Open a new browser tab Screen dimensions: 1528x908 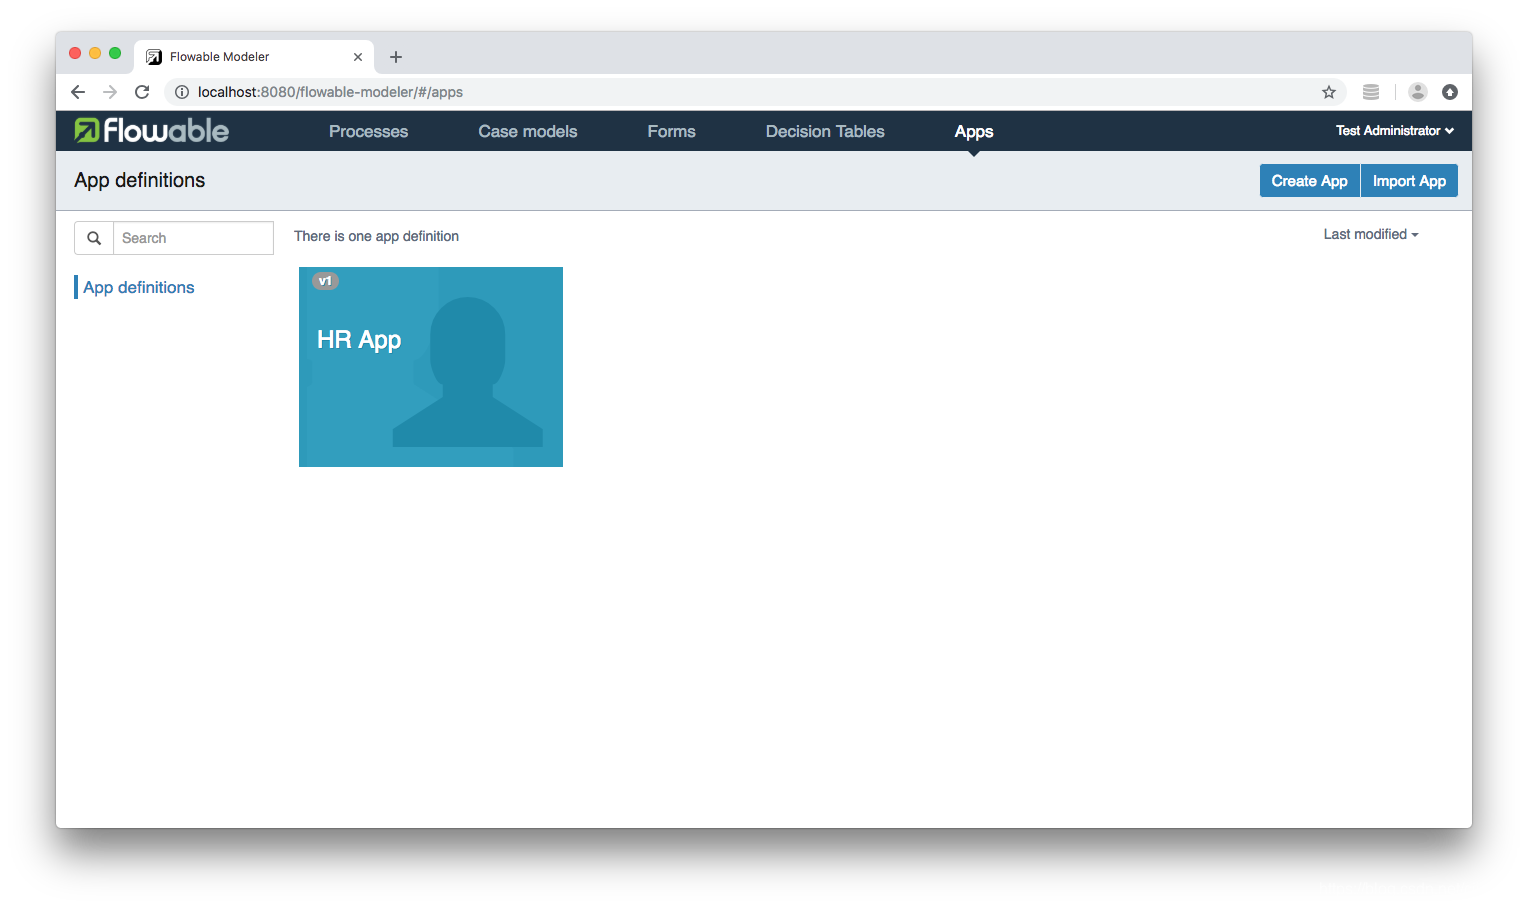[x=396, y=57]
